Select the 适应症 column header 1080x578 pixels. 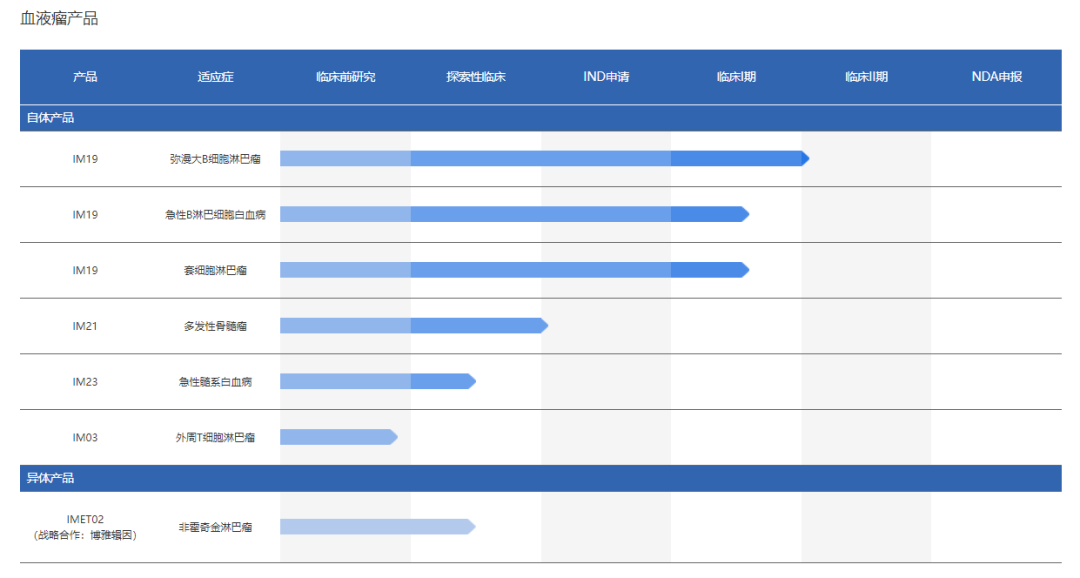tap(215, 76)
